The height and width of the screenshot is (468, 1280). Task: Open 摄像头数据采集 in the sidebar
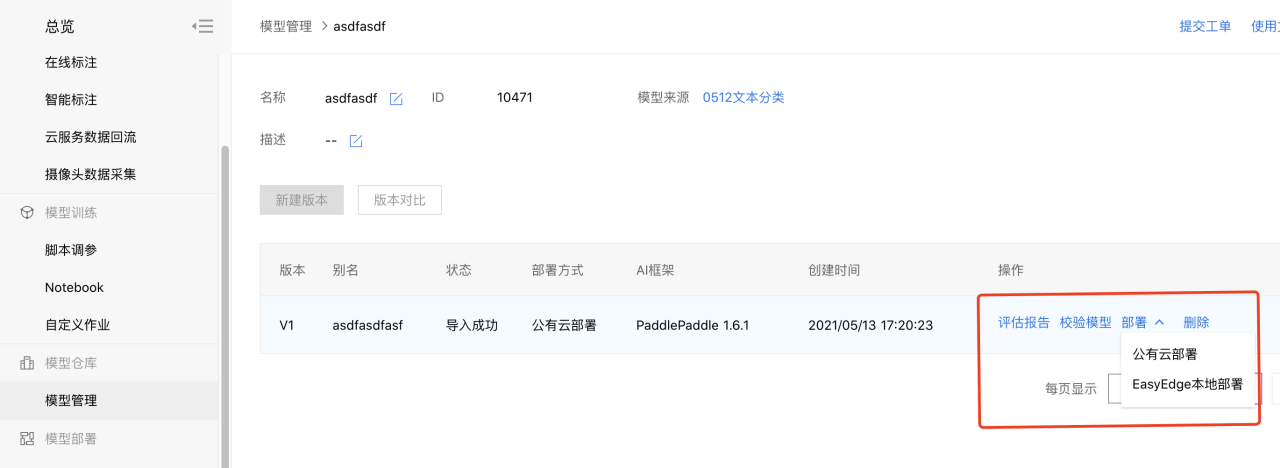point(91,174)
